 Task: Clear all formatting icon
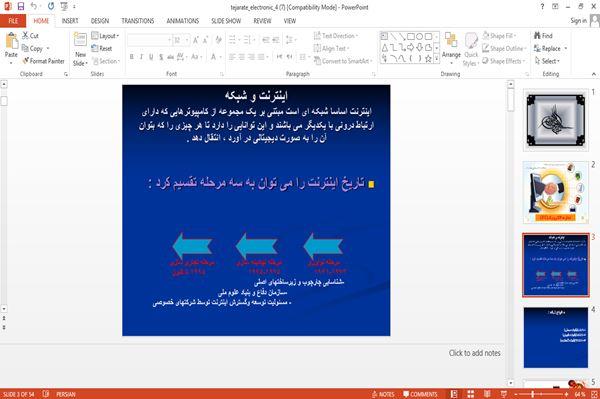click(218, 40)
